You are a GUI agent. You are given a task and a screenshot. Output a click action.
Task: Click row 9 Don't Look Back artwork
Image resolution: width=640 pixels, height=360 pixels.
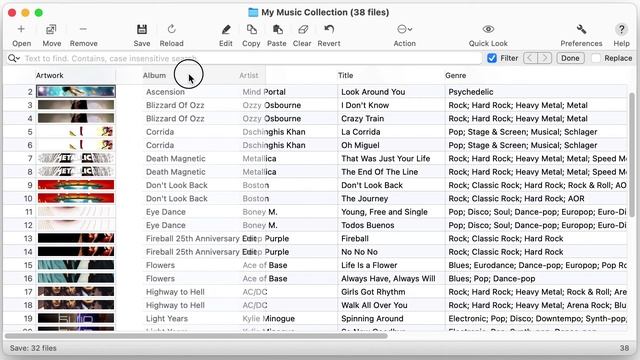click(76, 185)
